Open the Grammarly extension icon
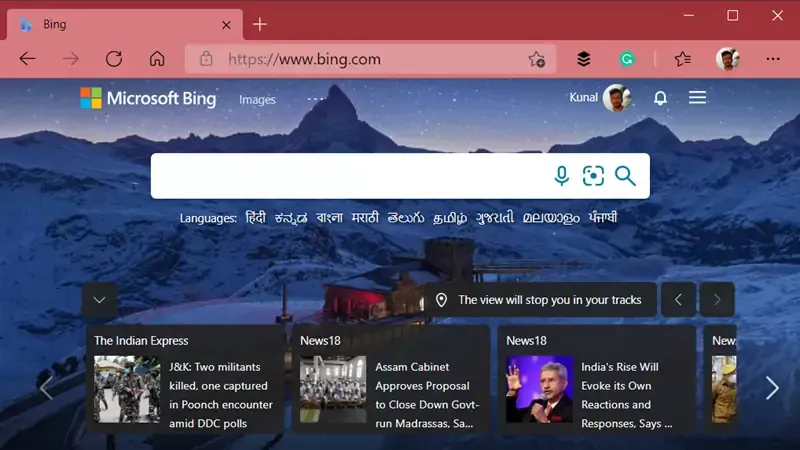This screenshot has height=450, width=800. (x=627, y=59)
